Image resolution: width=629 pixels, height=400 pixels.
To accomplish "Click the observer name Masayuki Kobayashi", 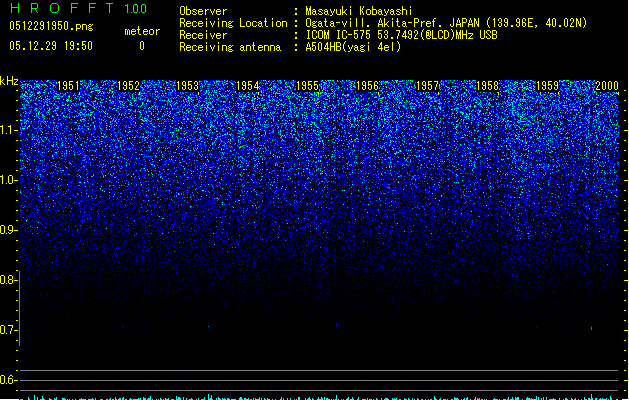I will tap(359, 11).
